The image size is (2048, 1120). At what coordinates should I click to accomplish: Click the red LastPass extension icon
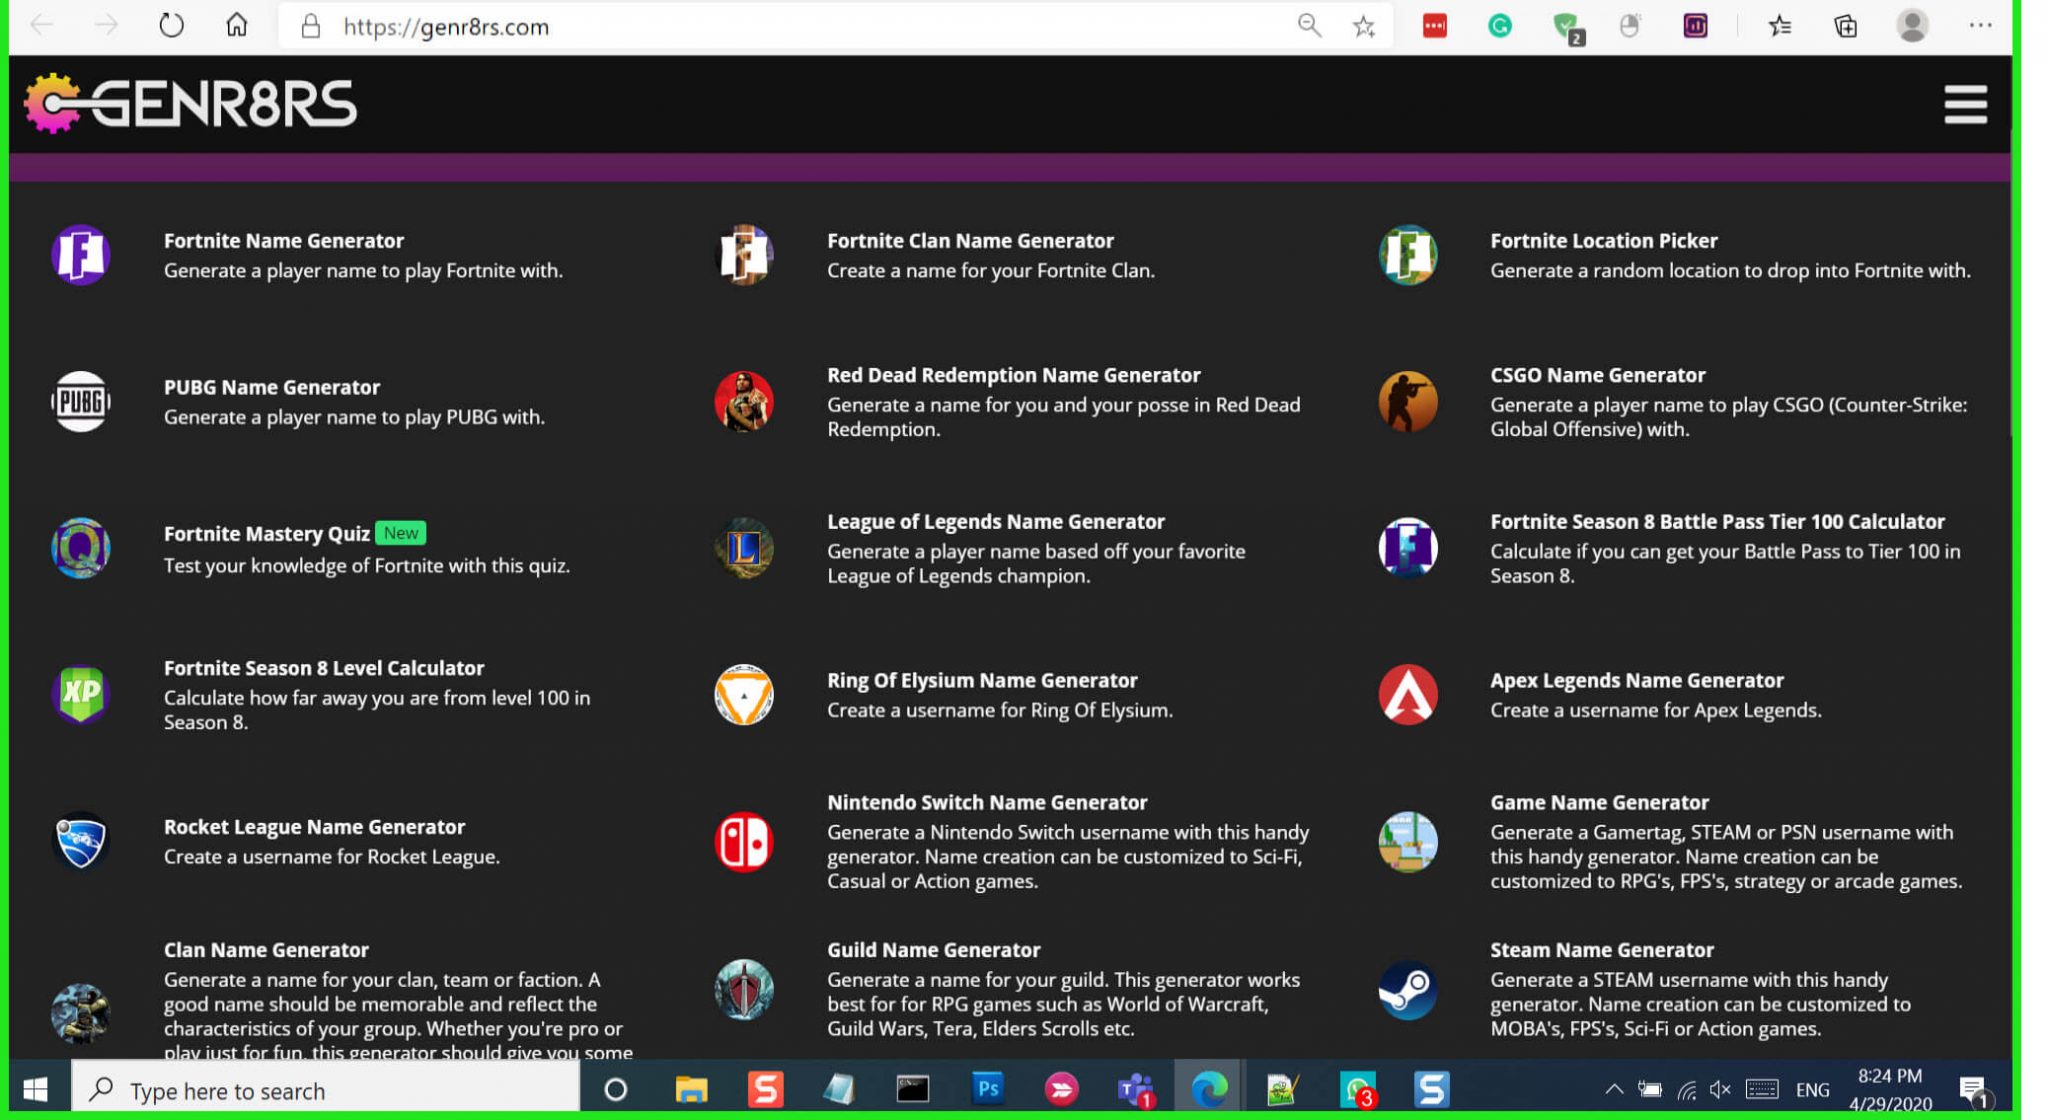[1435, 27]
